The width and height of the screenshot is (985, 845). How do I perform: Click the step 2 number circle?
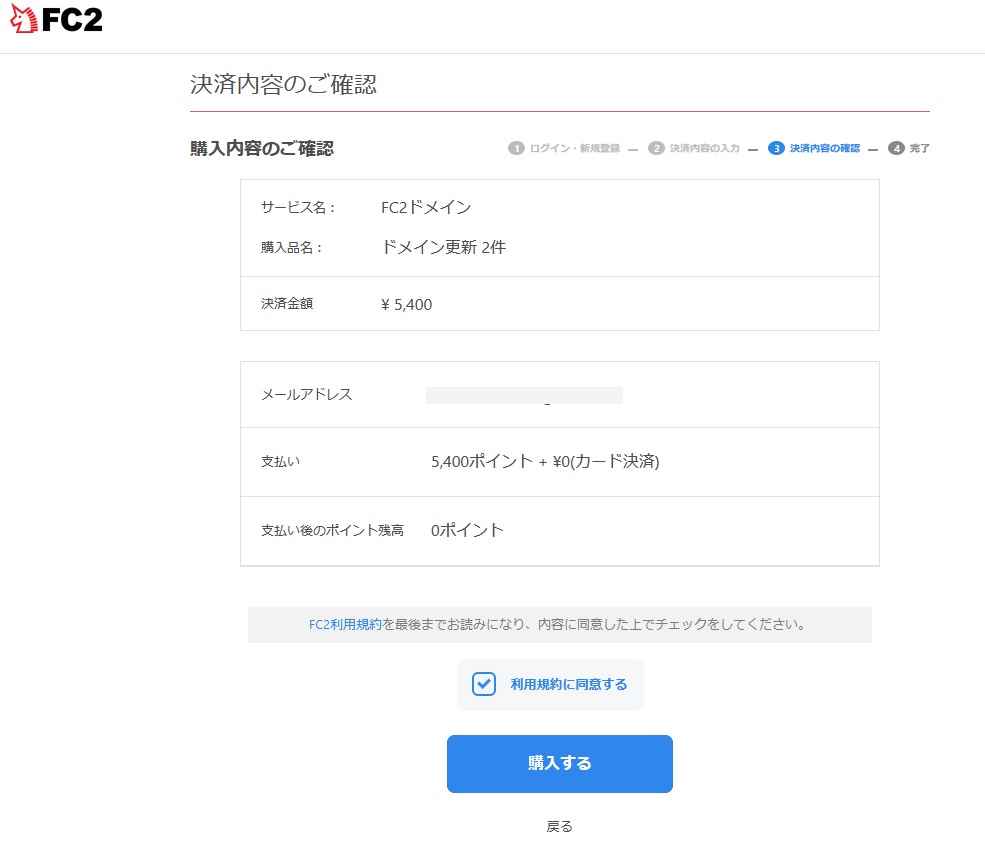click(656, 148)
